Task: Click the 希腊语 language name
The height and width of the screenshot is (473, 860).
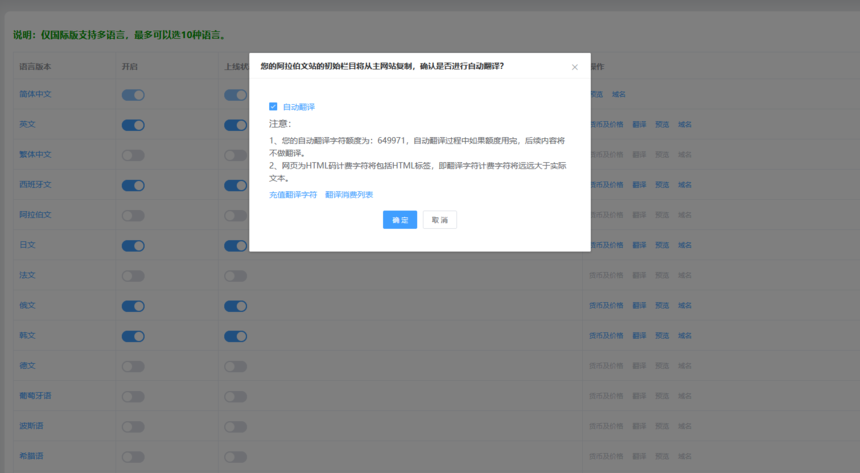Action: point(31,457)
